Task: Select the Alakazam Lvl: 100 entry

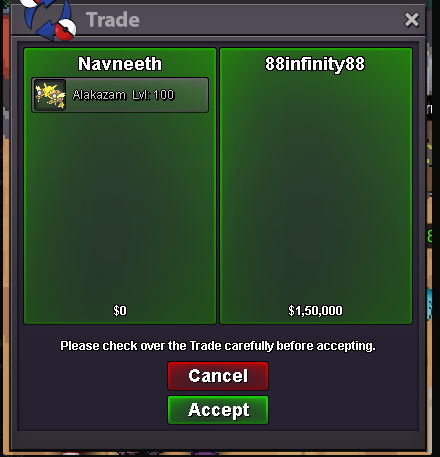Action: pyautogui.click(x=120, y=95)
